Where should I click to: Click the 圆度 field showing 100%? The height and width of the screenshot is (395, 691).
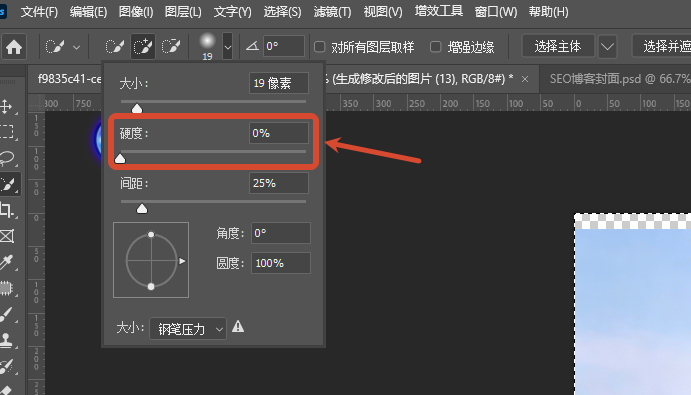pos(281,263)
